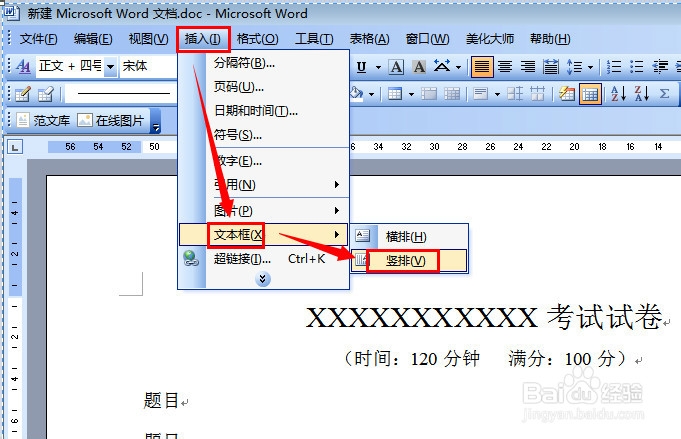This screenshot has height=439, width=681.
Task: Open line spacing dropdown arrow
Action: point(590,67)
